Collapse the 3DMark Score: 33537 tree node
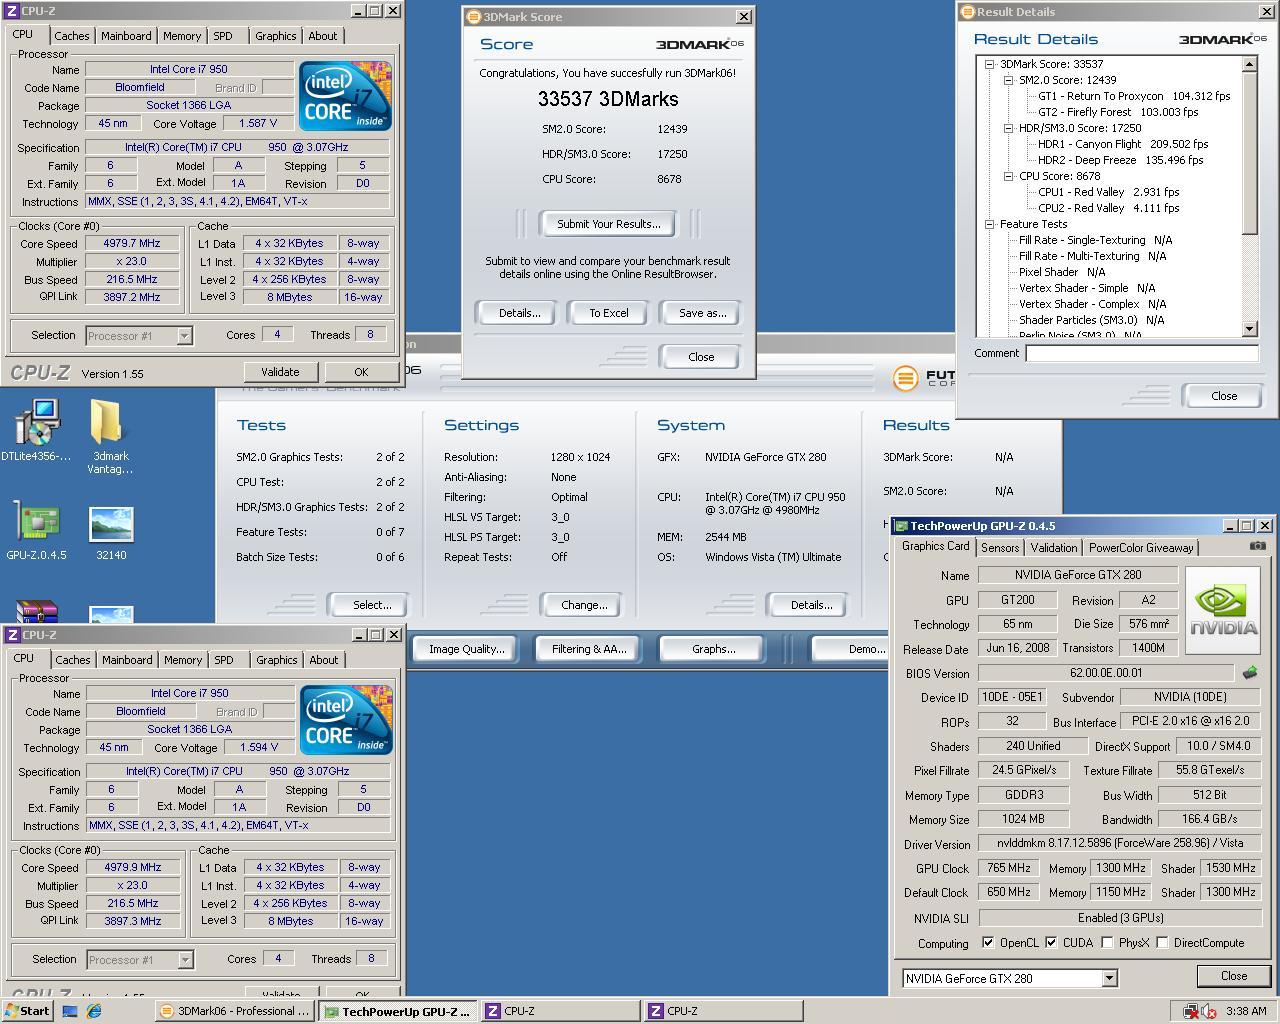1280x1024 pixels. (989, 64)
